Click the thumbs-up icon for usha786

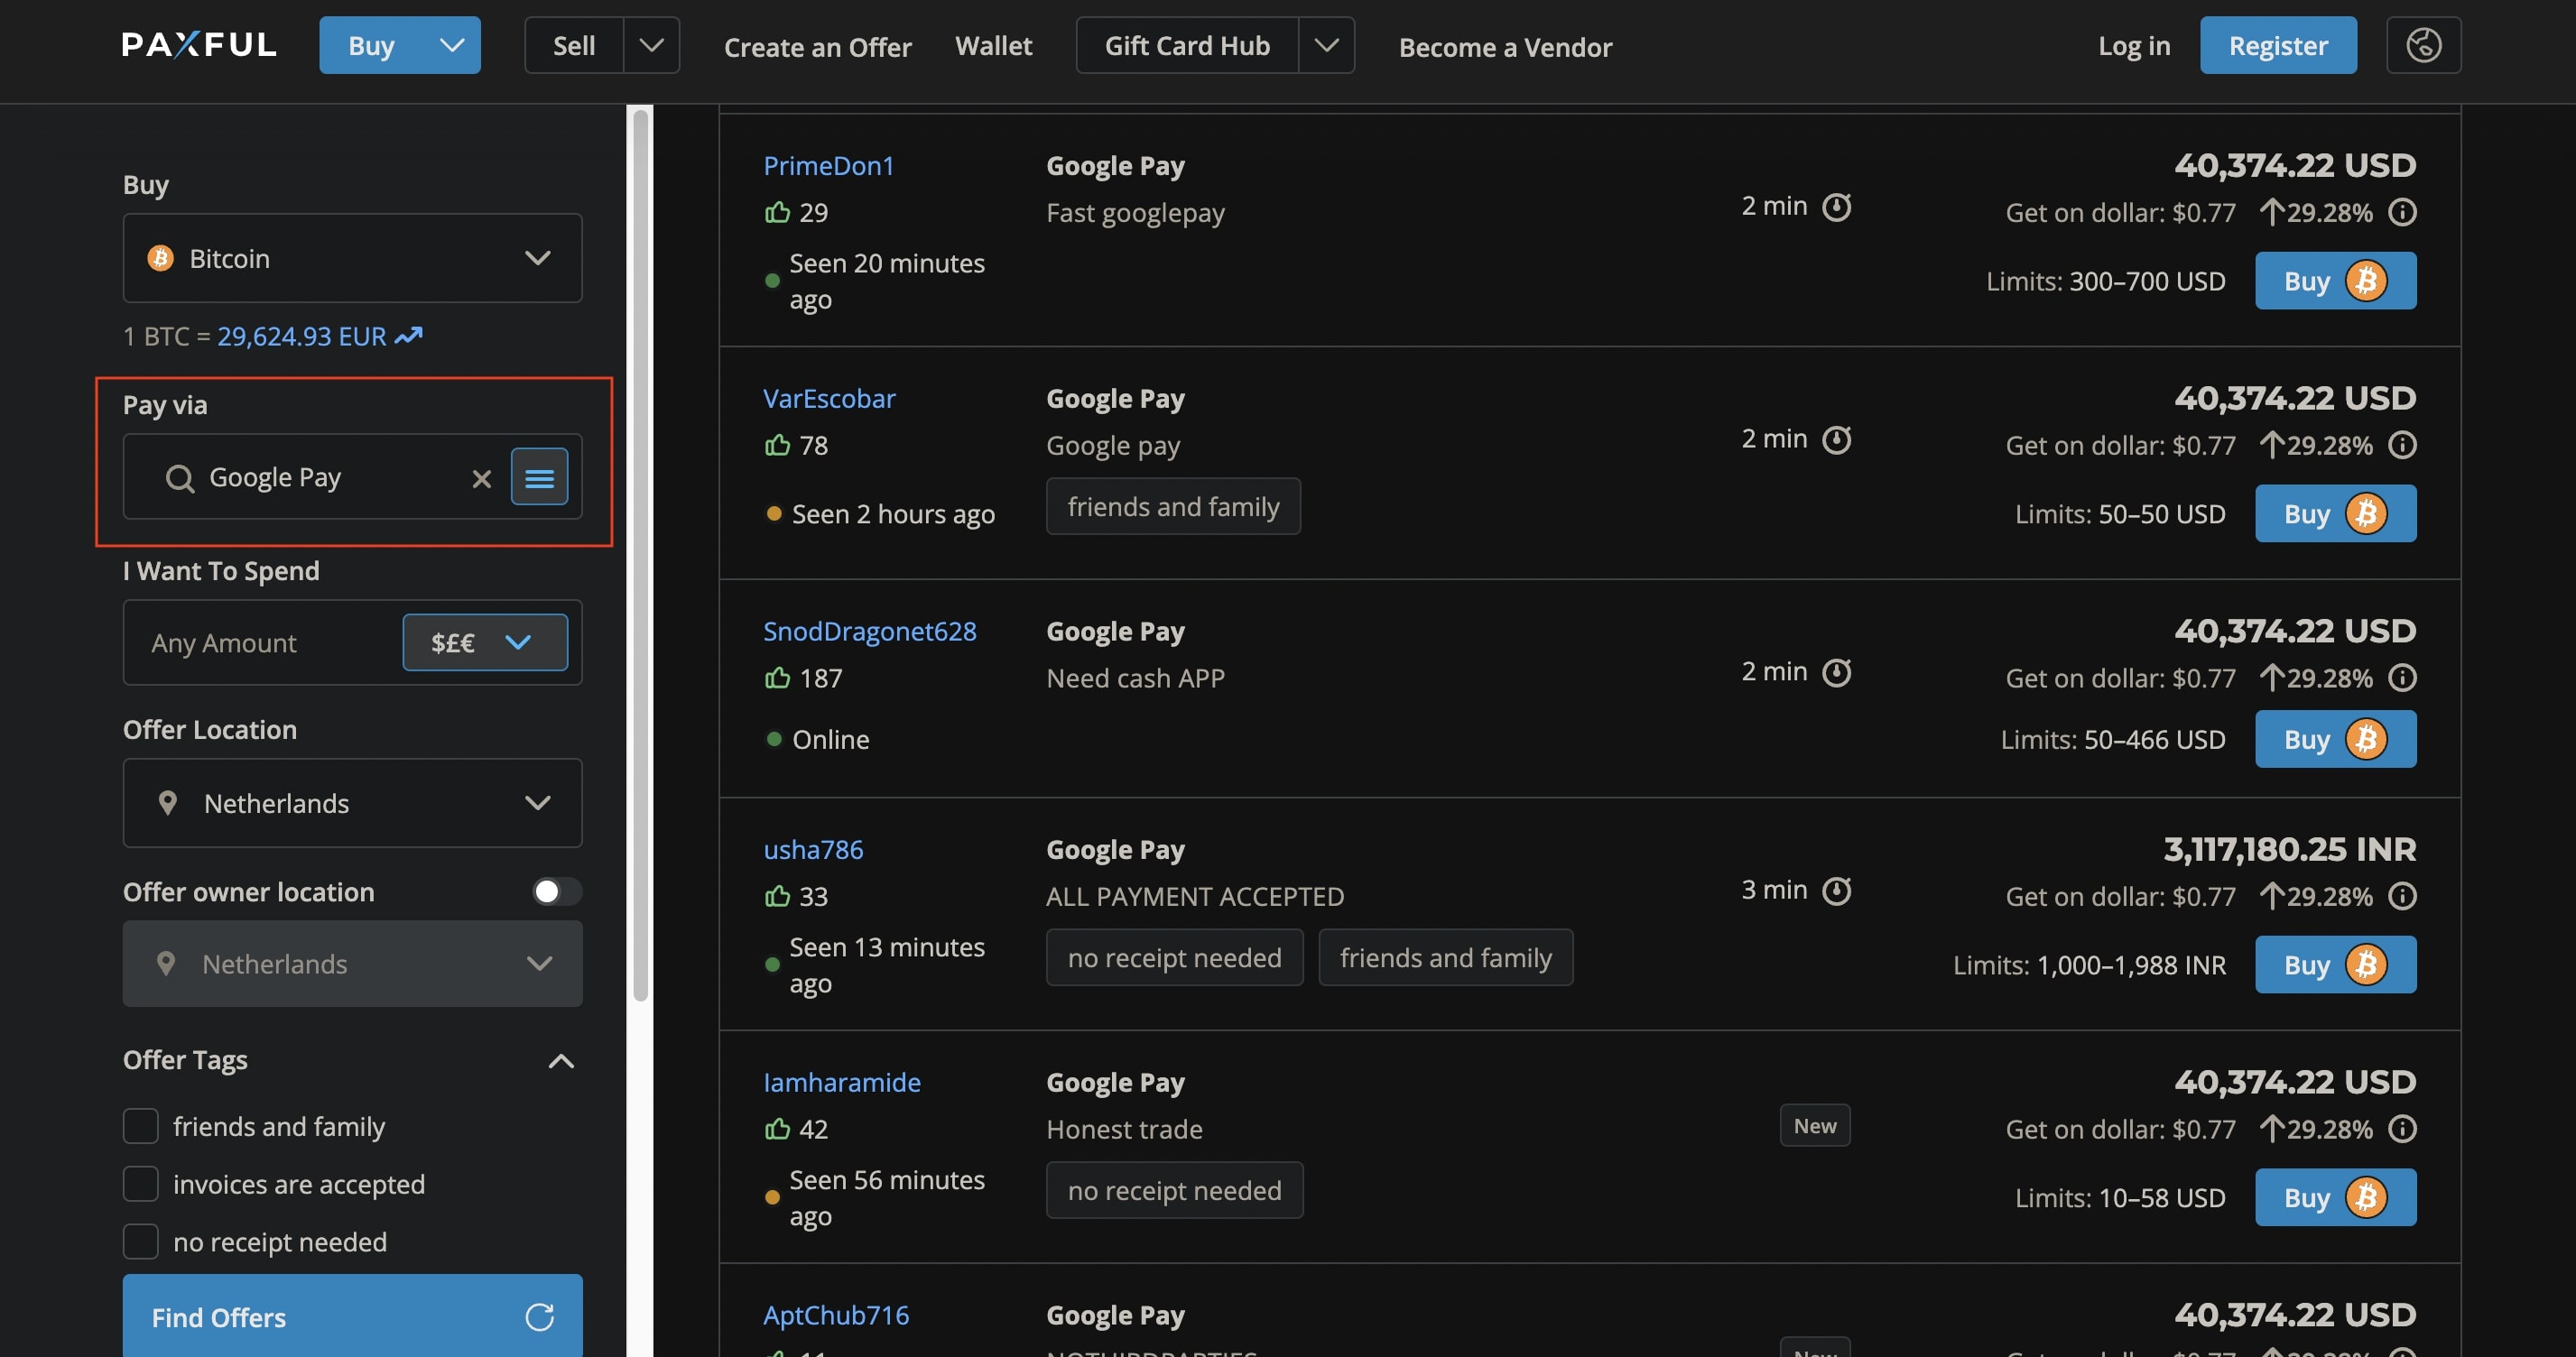[777, 895]
